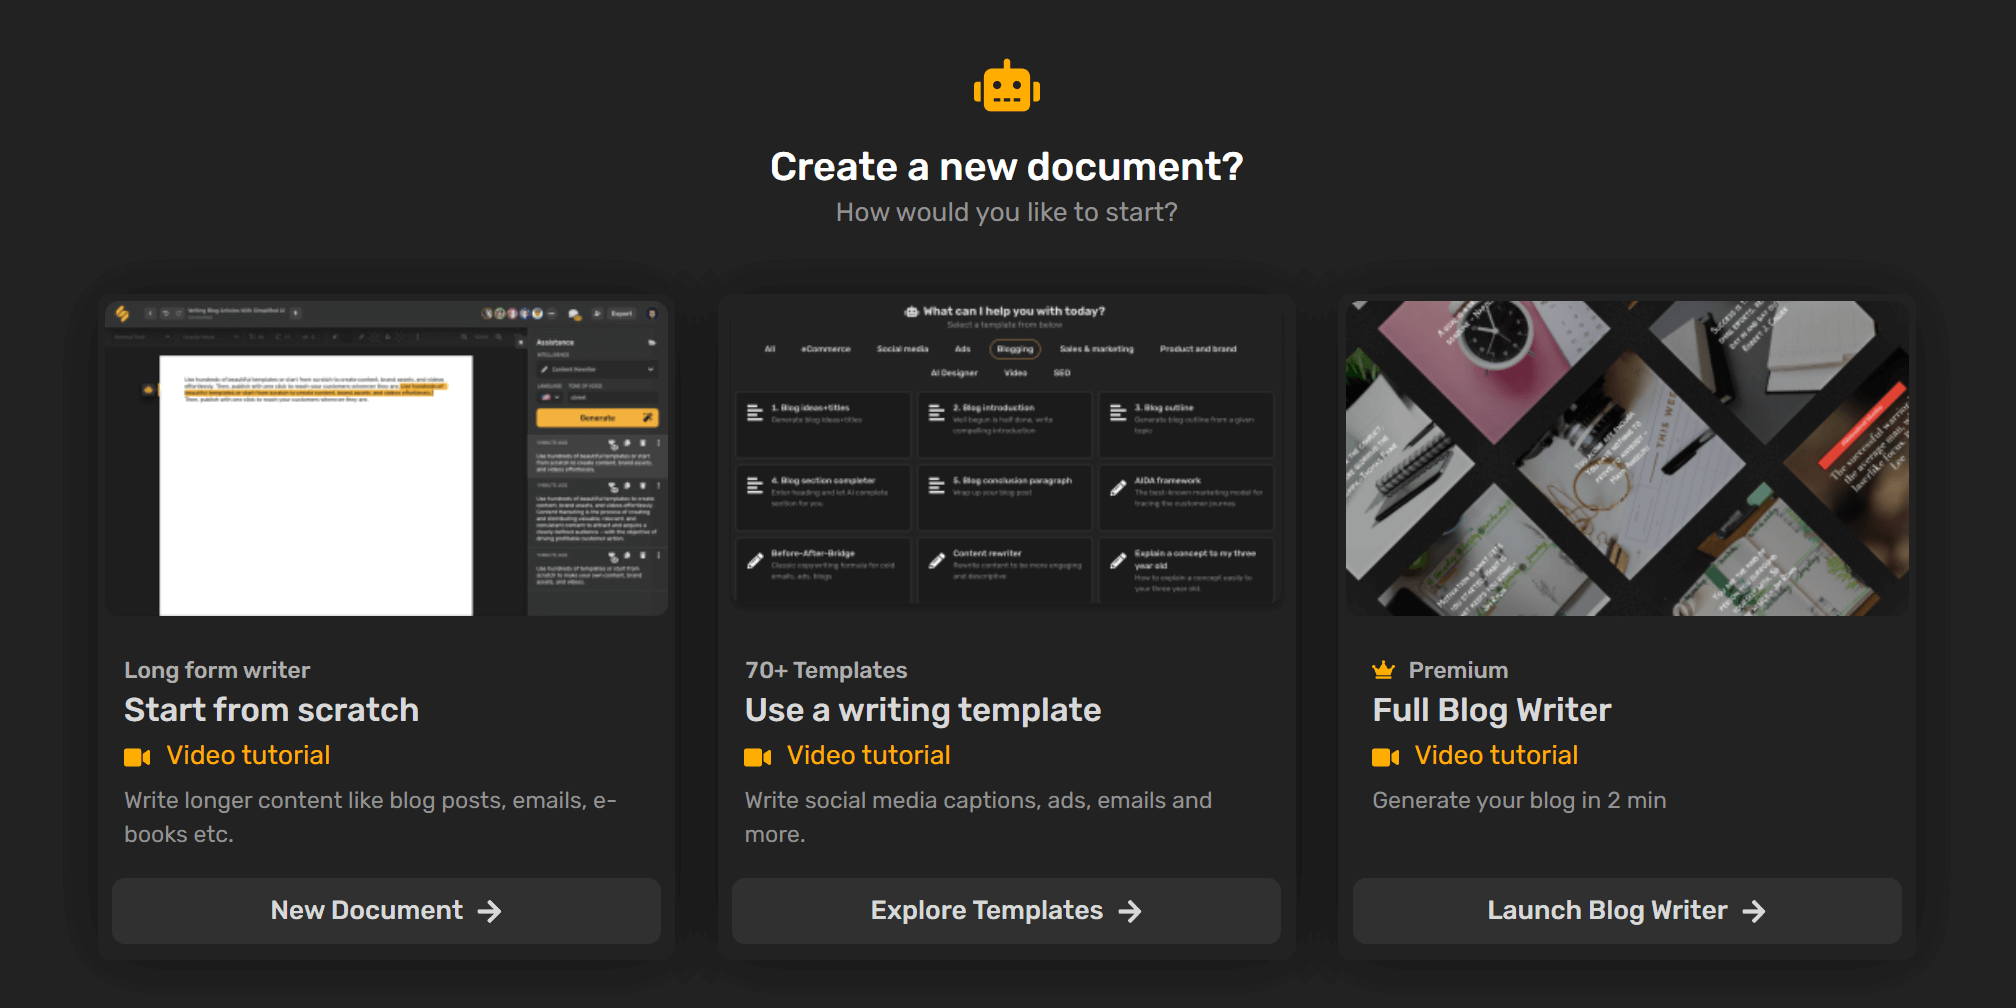The image size is (2016, 1008).
Task: Open Video tutorial link for Start from scratch
Action: 248,755
